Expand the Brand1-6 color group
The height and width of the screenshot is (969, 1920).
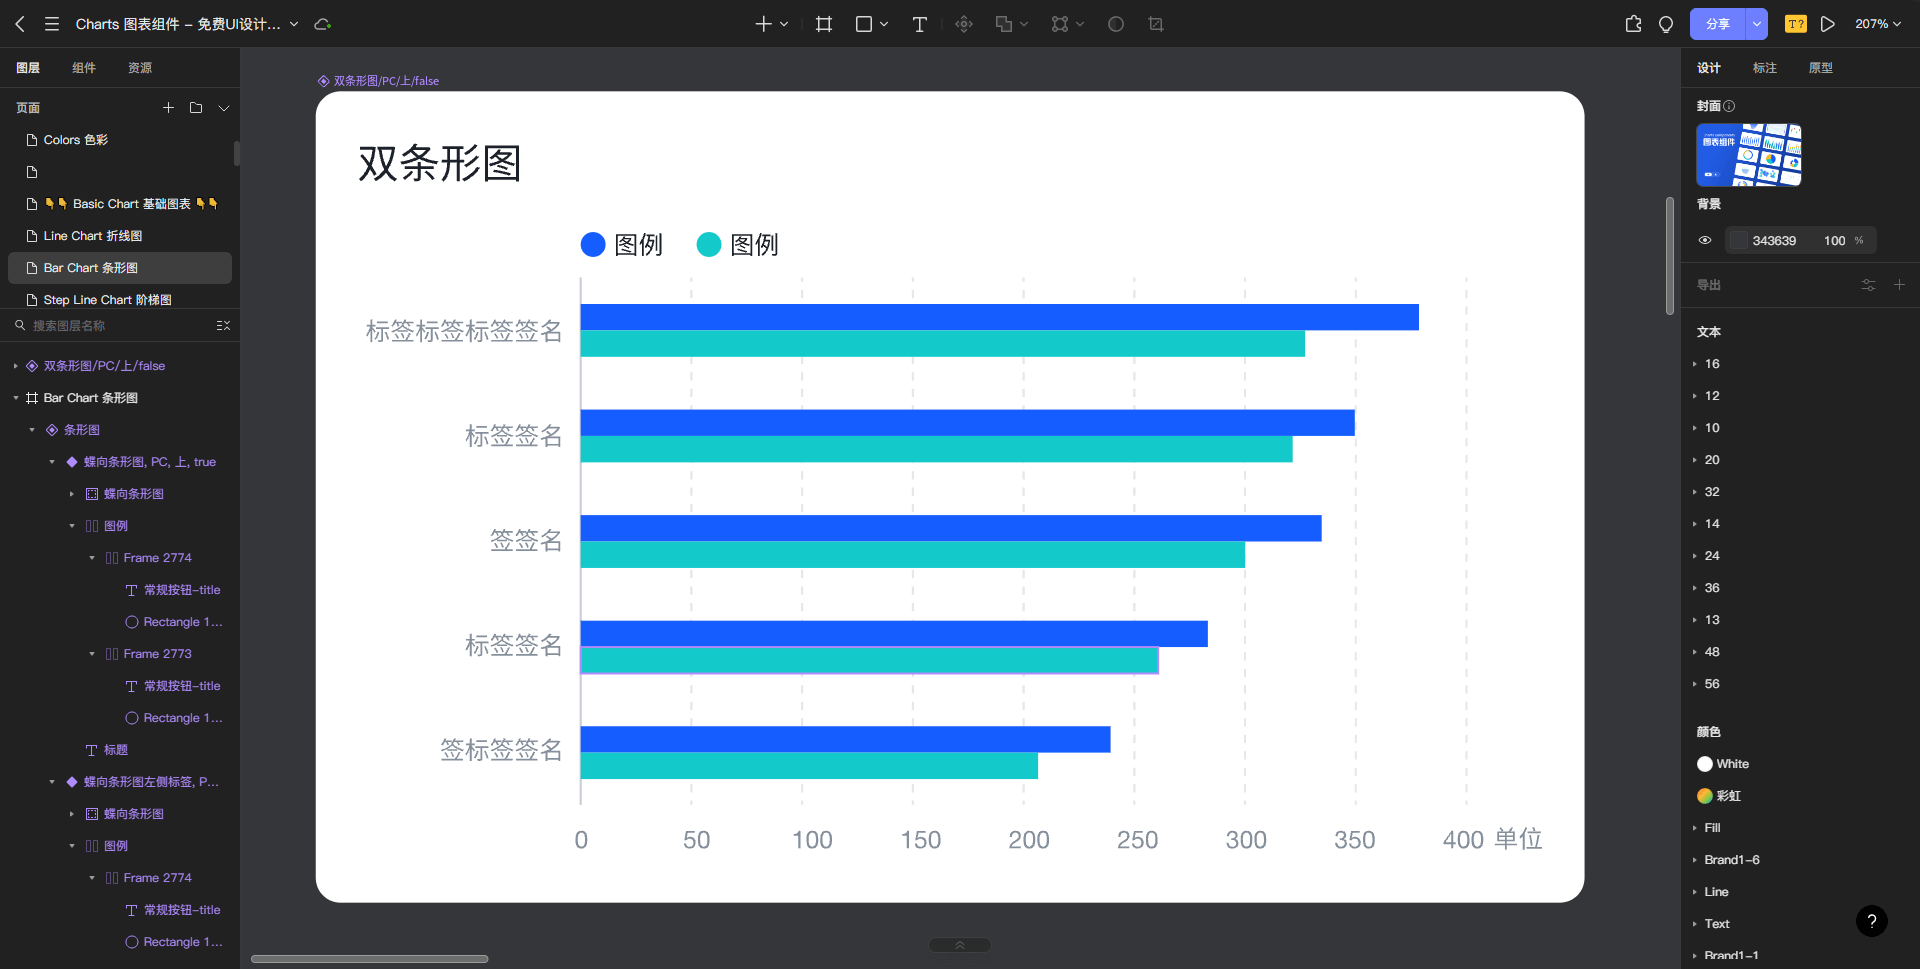coord(1695,860)
